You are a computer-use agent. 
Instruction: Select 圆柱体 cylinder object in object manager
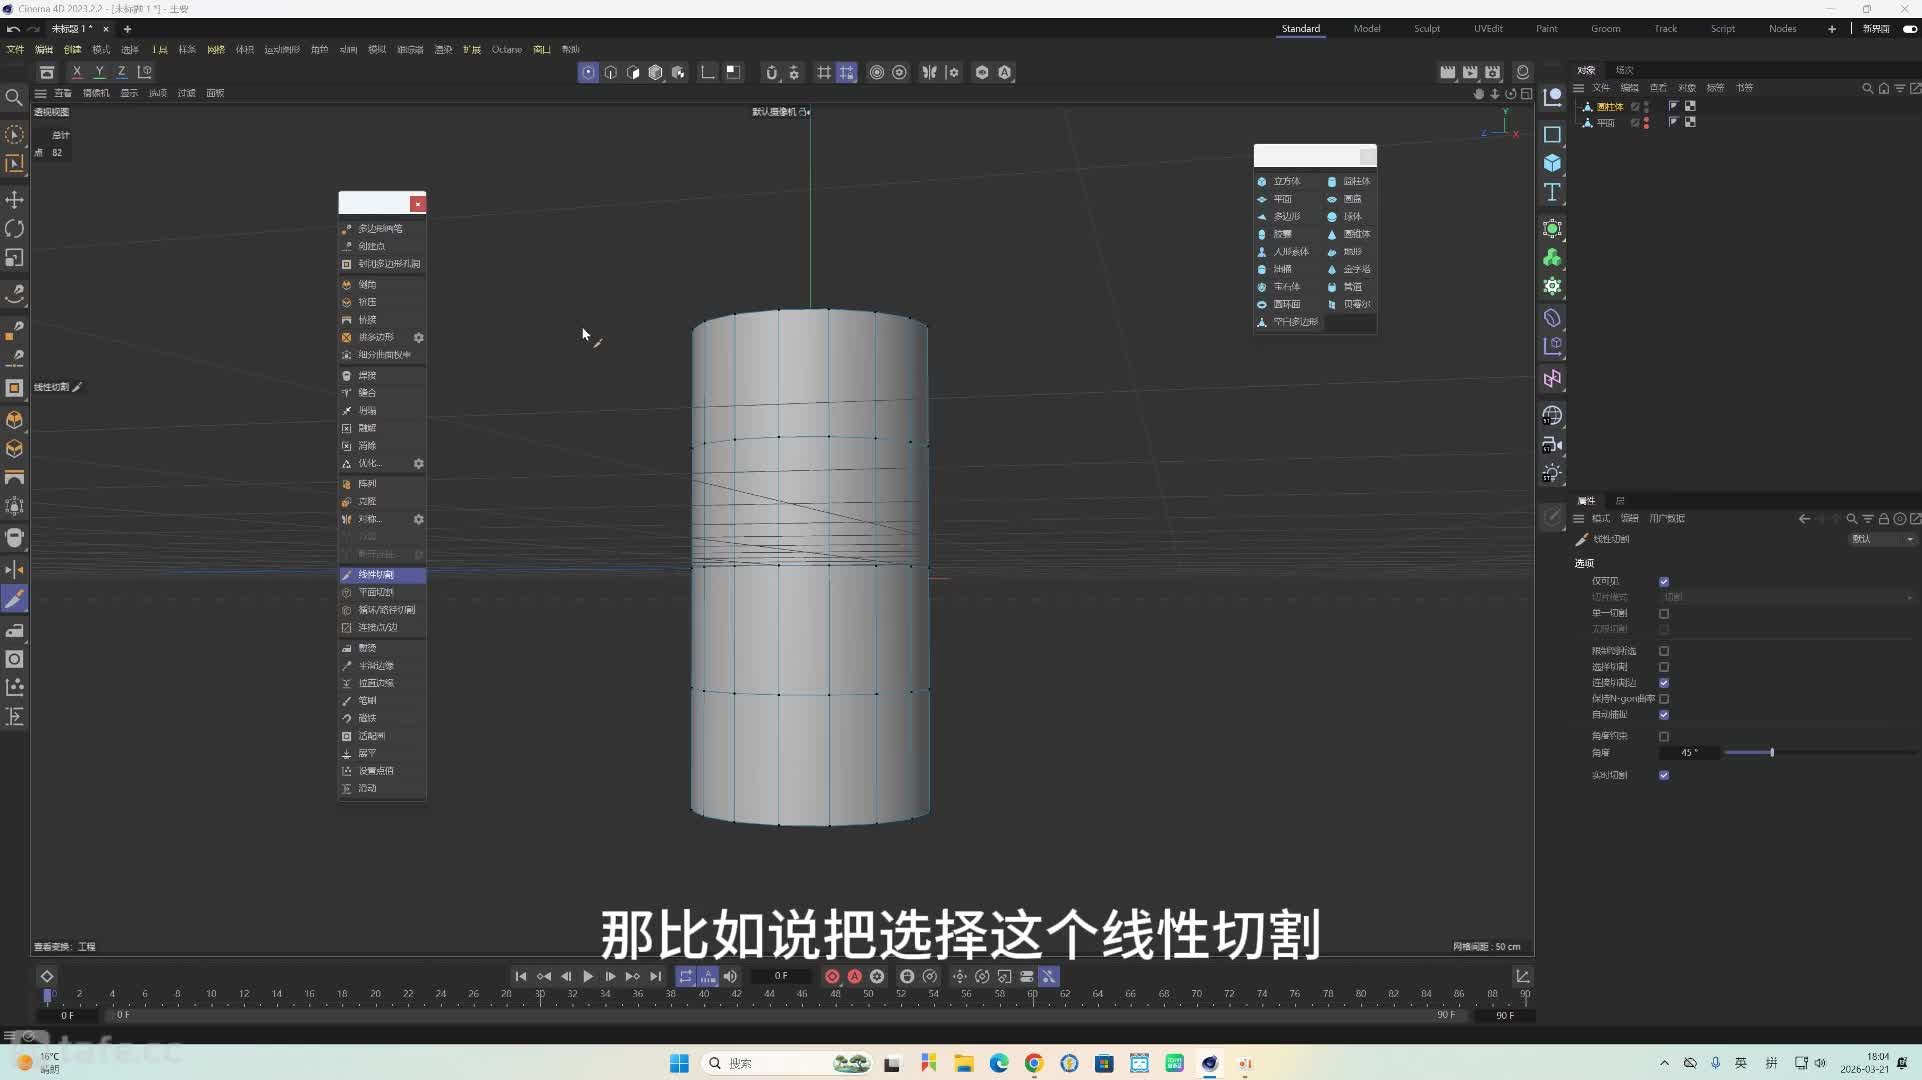click(x=1609, y=106)
